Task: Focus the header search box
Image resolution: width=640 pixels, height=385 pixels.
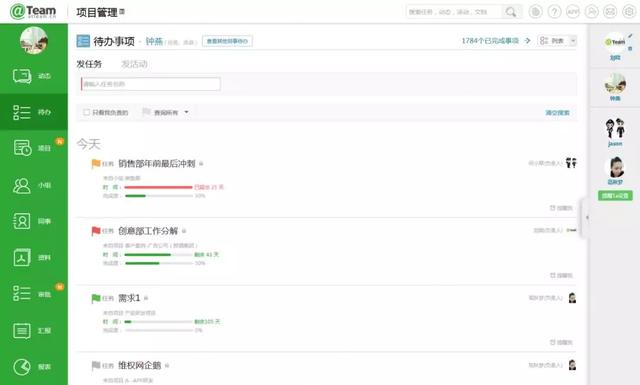Action: pyautogui.click(x=454, y=12)
